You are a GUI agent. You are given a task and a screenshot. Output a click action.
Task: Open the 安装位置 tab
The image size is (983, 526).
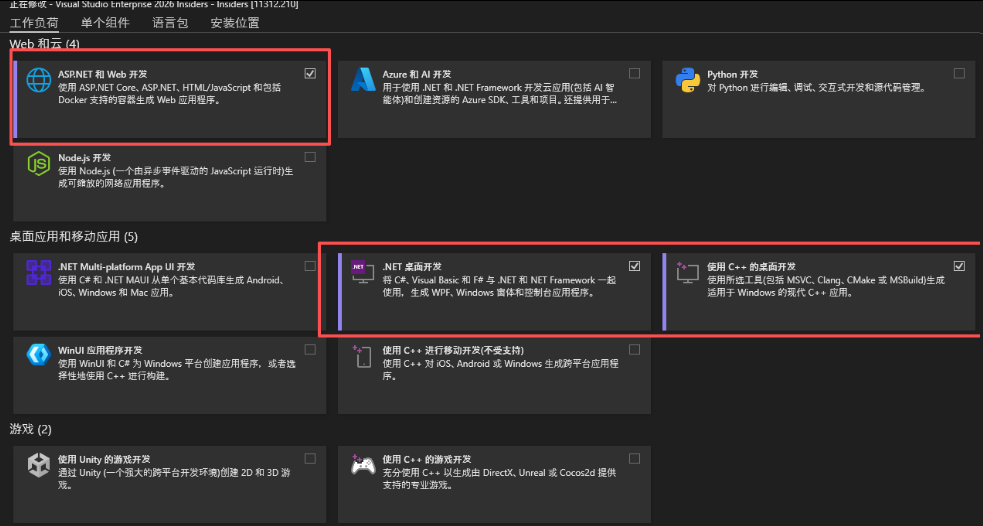(x=234, y=23)
